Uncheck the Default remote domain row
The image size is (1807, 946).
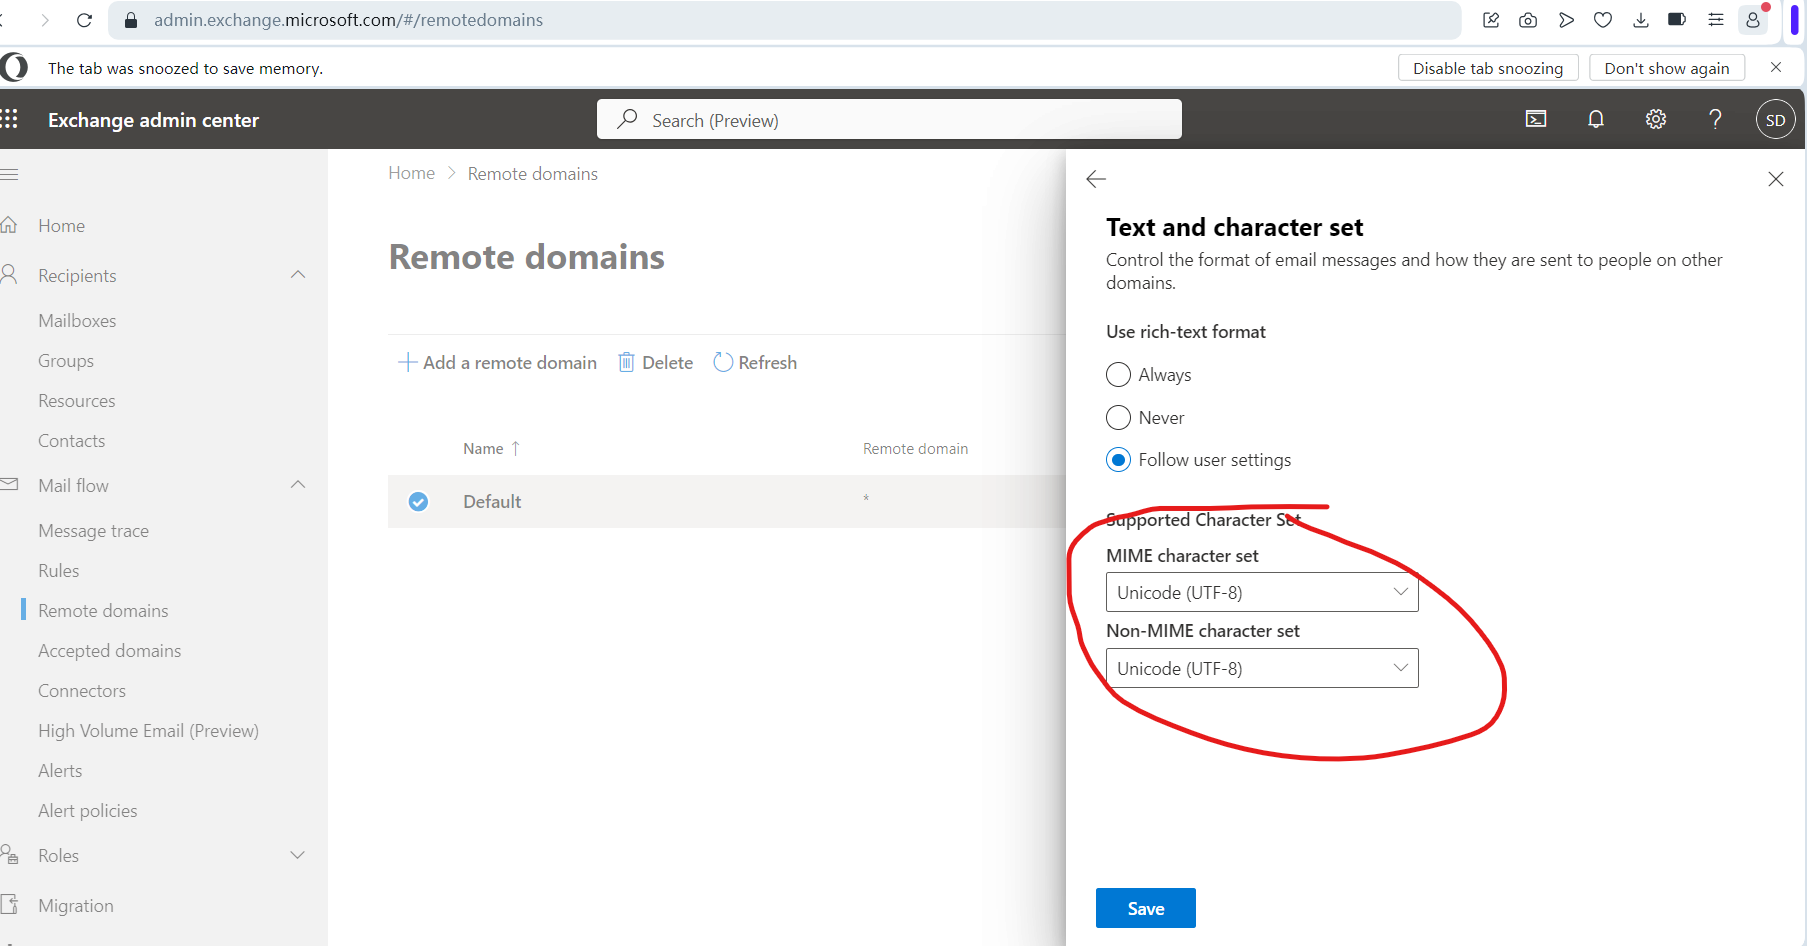tap(418, 501)
